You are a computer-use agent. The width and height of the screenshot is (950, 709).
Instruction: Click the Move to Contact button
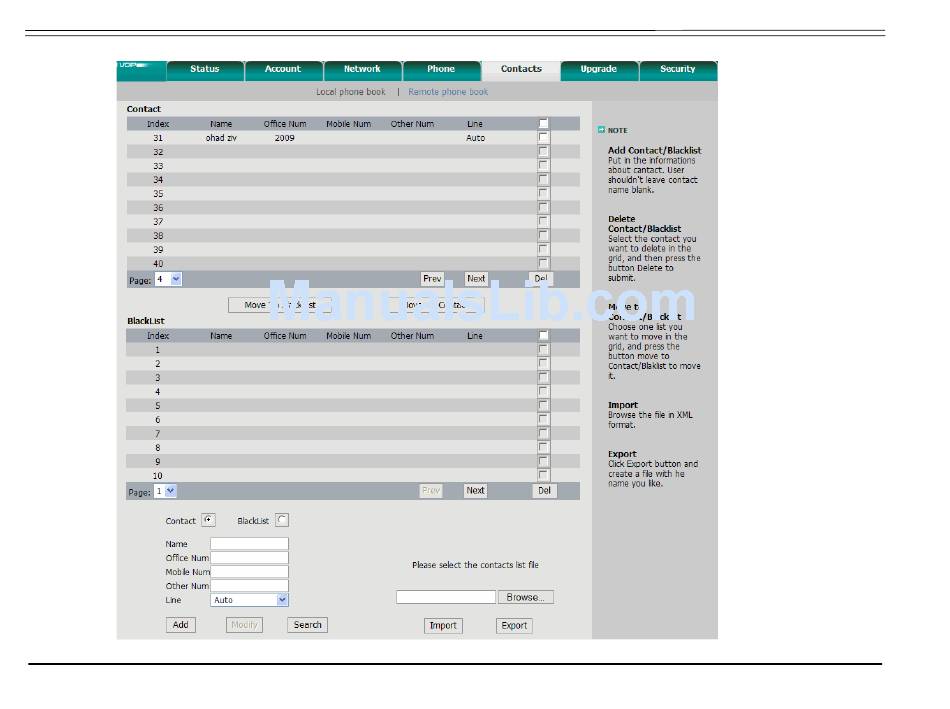tap(435, 305)
